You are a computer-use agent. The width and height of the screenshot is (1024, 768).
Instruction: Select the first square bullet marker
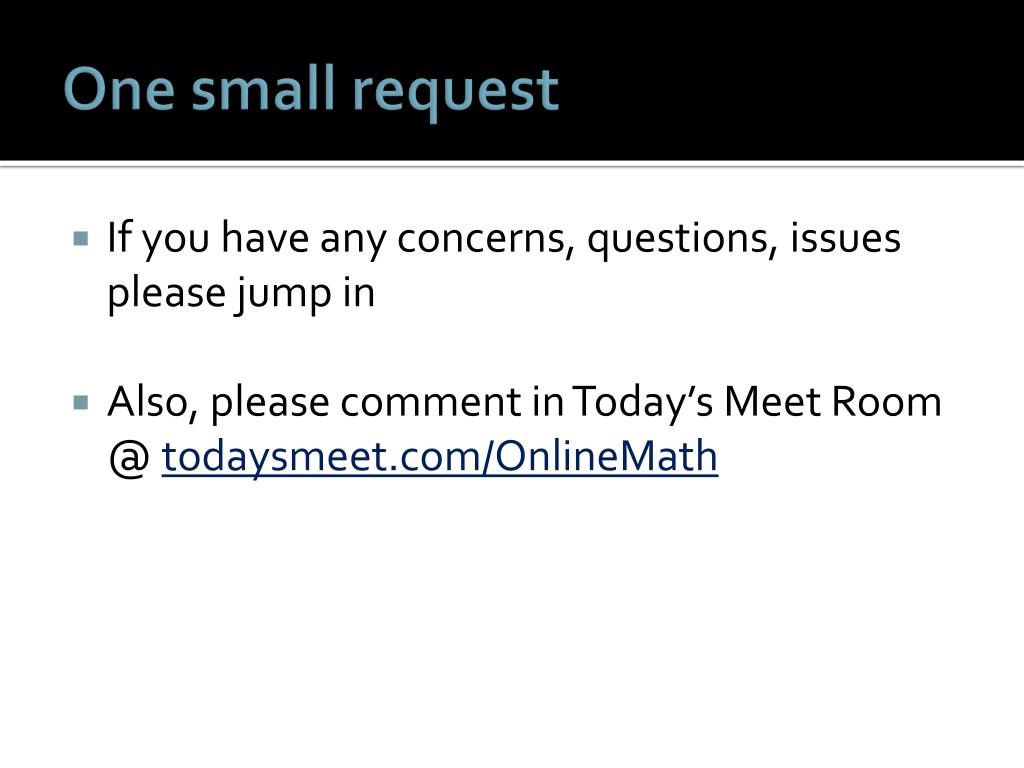coord(81,238)
